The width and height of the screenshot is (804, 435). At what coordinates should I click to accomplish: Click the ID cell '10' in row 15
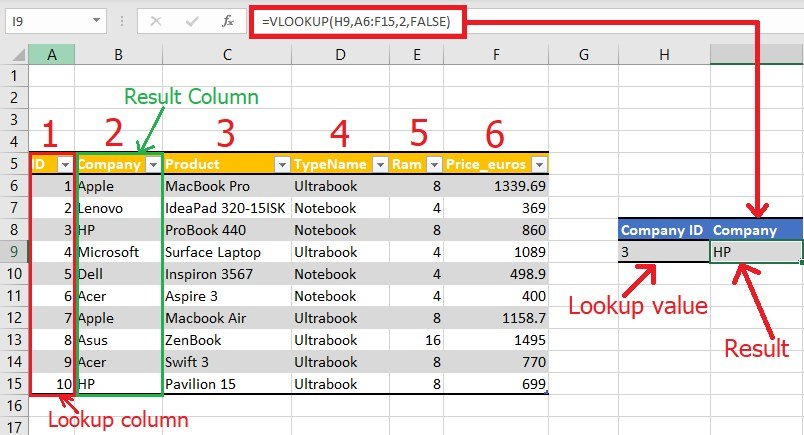click(x=52, y=384)
